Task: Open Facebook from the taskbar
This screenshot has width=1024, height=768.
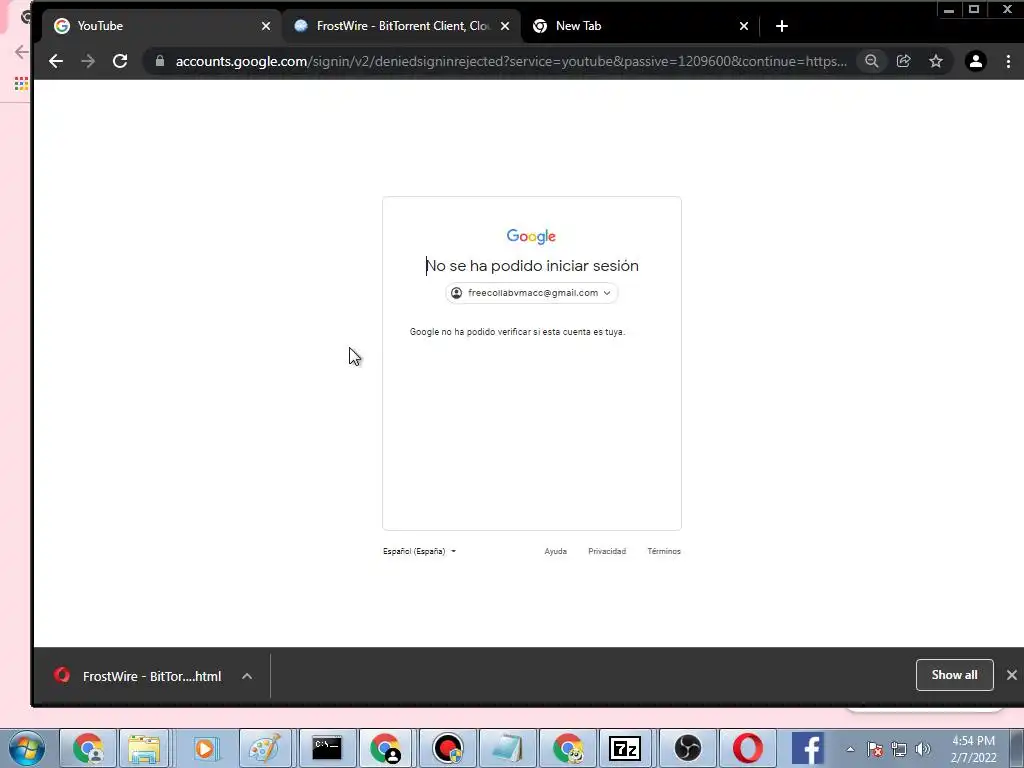Action: coord(808,748)
